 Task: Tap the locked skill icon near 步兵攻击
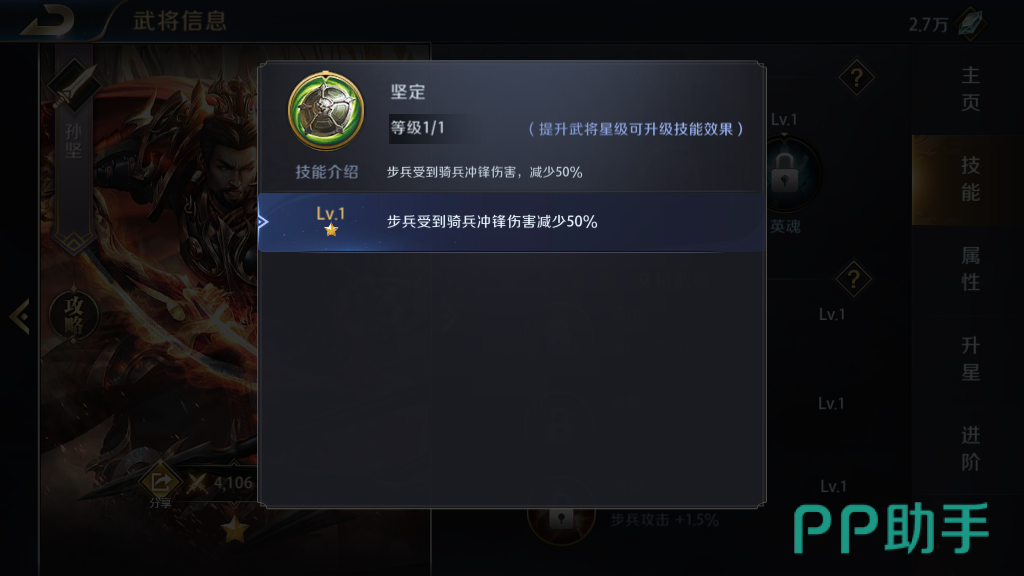pyautogui.click(x=561, y=518)
